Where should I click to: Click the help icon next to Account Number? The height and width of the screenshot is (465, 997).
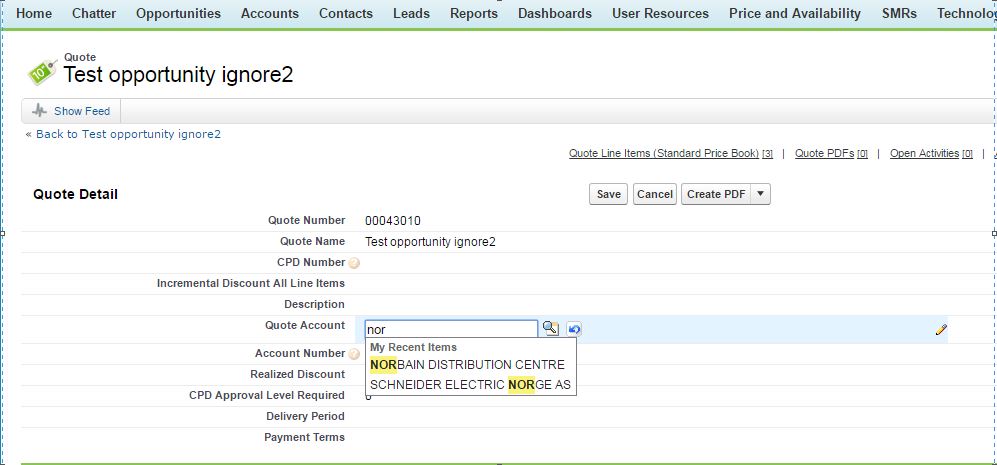coord(354,354)
